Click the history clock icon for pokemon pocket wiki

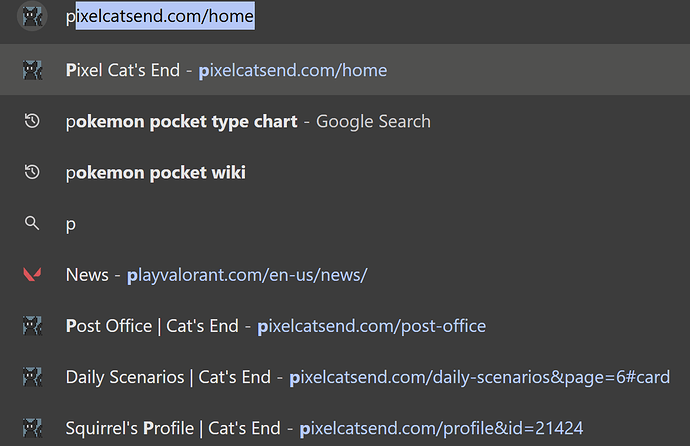(x=32, y=172)
